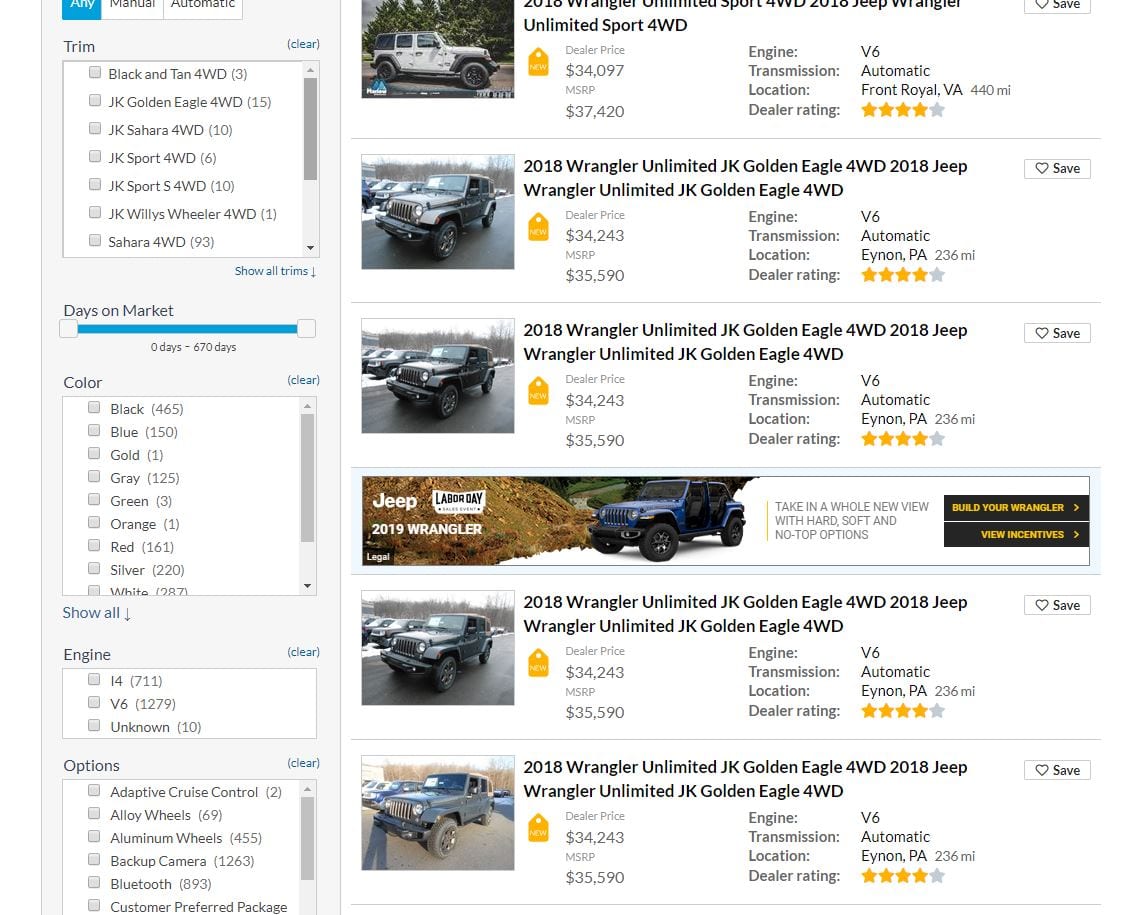This screenshot has height=915, width=1124.
Task: Clear the Color filter
Action: pos(303,380)
